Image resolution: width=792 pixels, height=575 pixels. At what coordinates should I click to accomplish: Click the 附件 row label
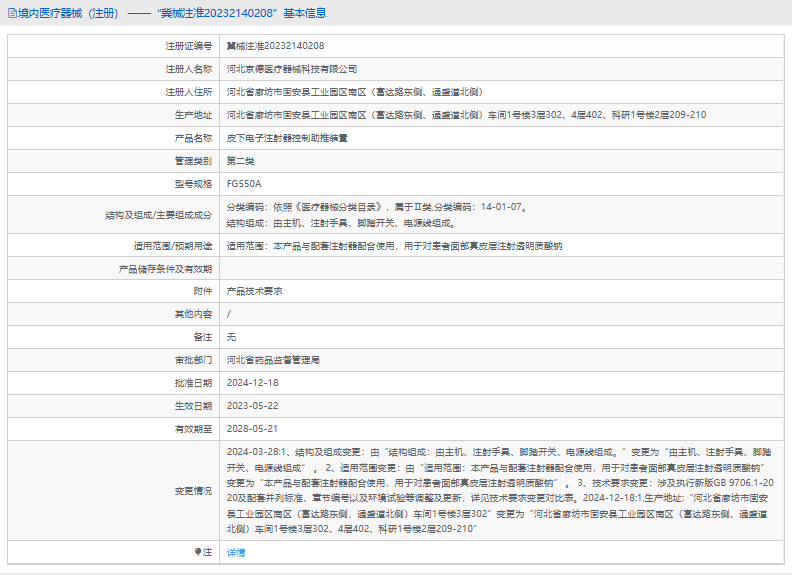pyautogui.click(x=203, y=291)
